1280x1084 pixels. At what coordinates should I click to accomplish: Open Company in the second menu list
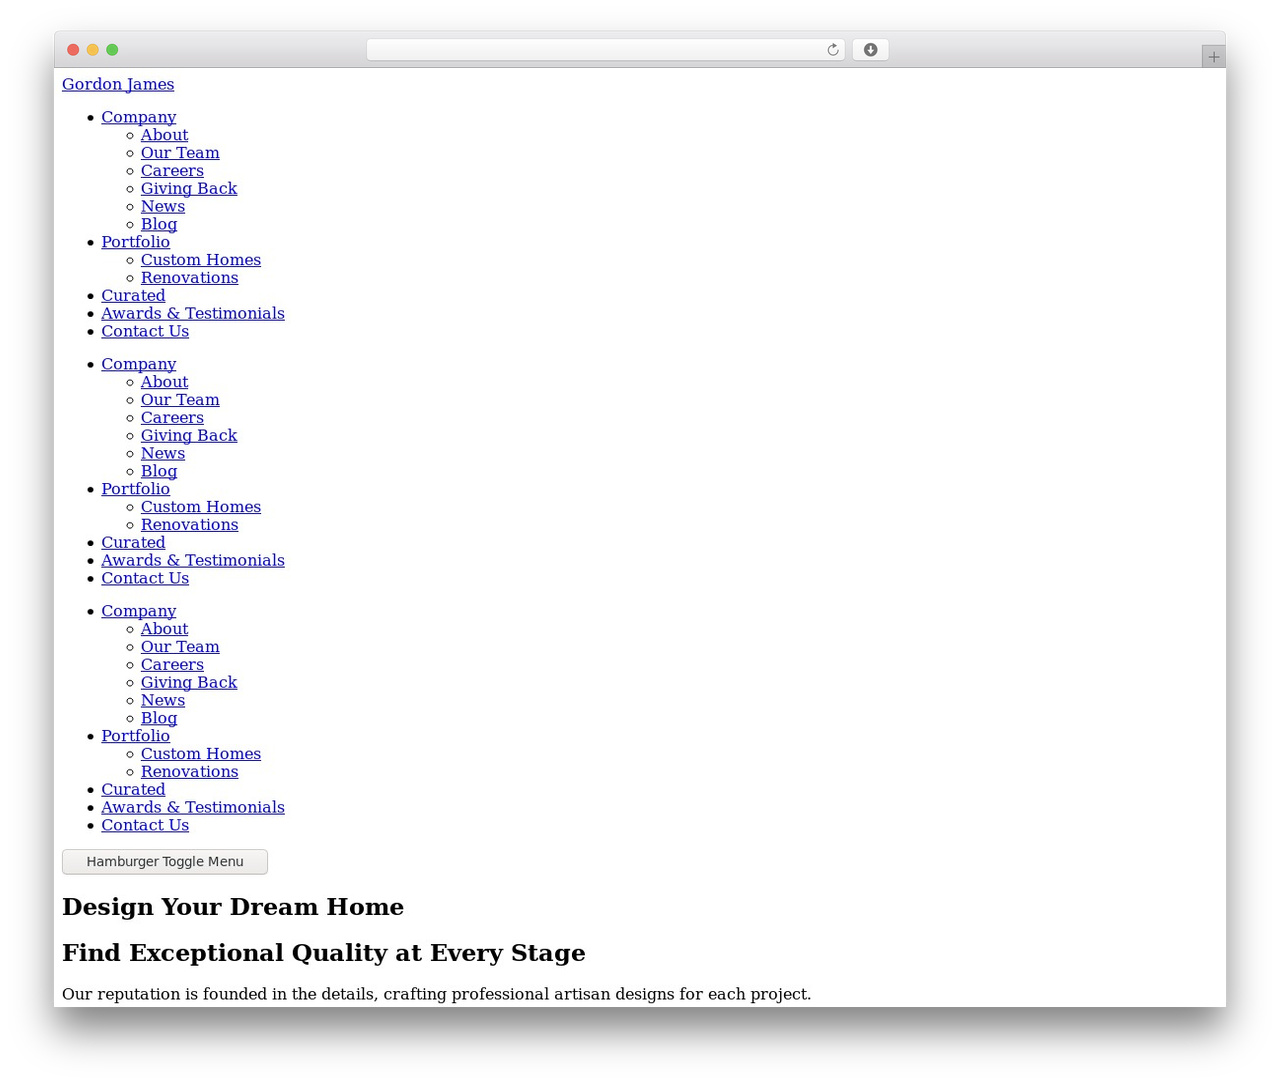click(138, 364)
